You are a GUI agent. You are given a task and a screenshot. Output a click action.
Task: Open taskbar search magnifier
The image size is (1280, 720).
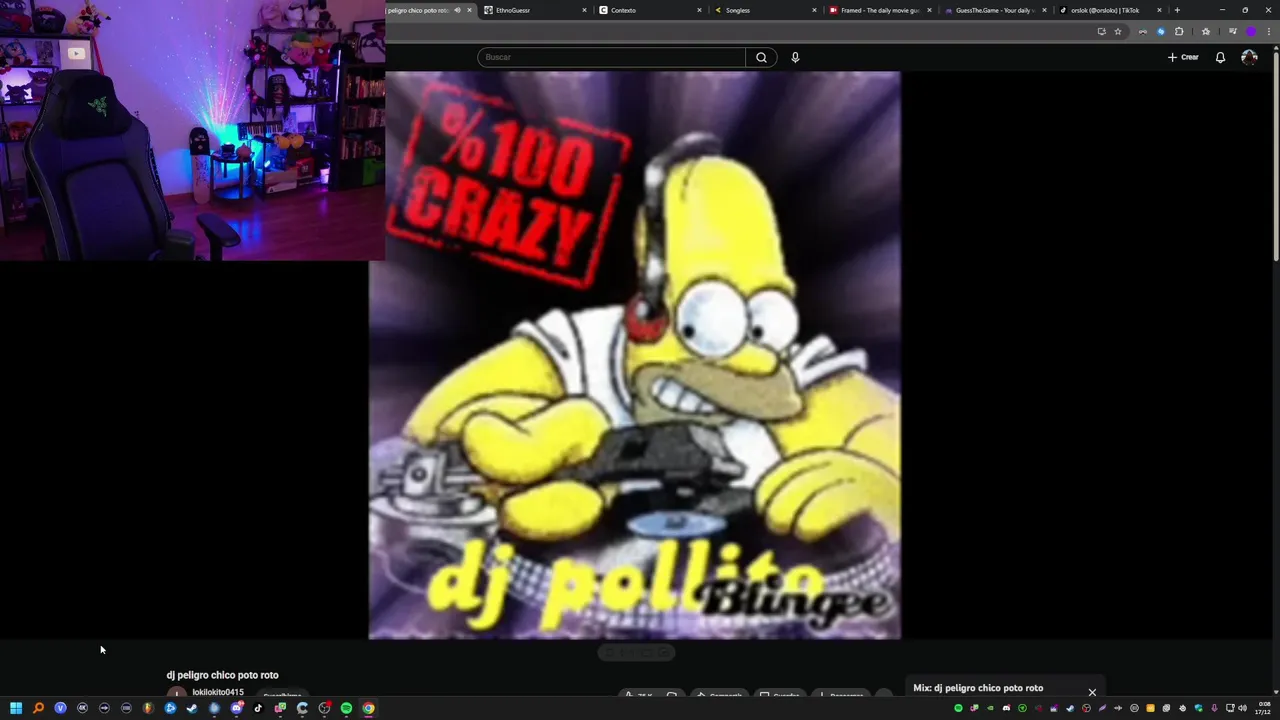[38, 708]
